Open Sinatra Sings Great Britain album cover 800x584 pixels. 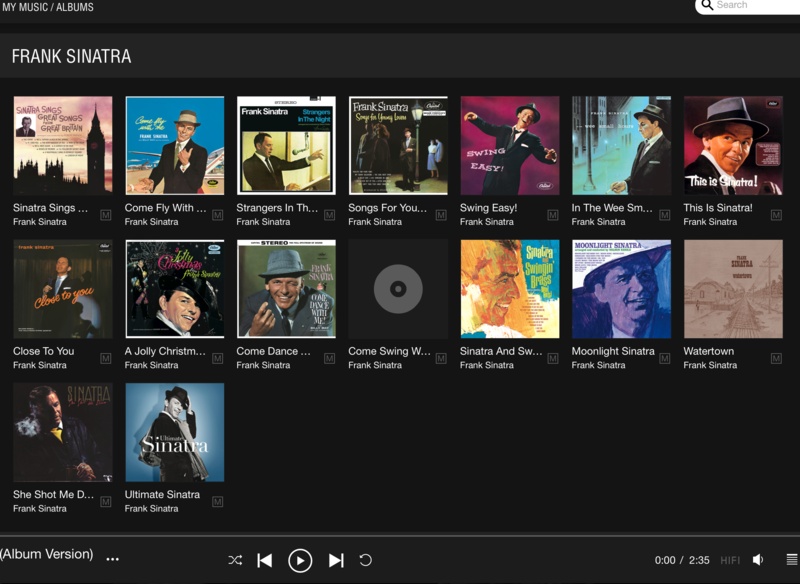63,145
